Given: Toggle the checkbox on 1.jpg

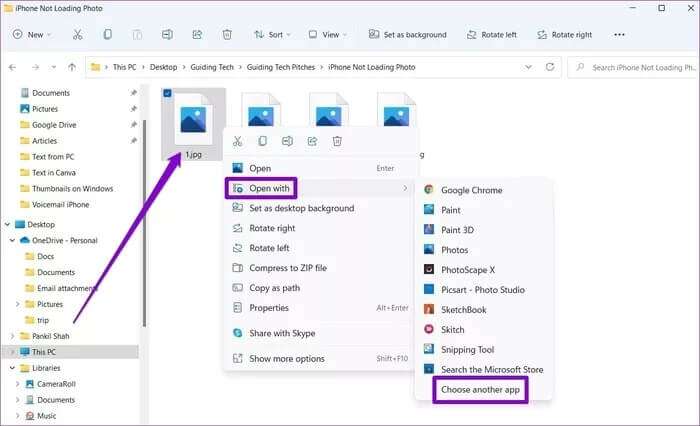Looking at the screenshot, I should coord(167,93).
